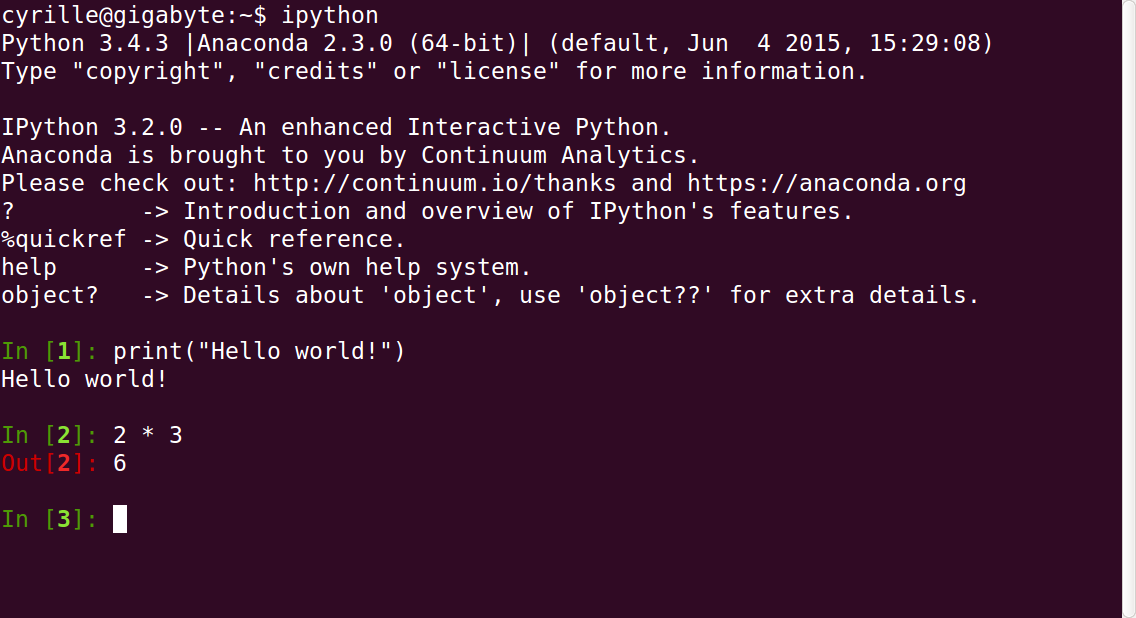Click the 'IPython 3.2.0 -- An enhanced' line
This screenshot has width=1136, height=618.
[x=336, y=128]
